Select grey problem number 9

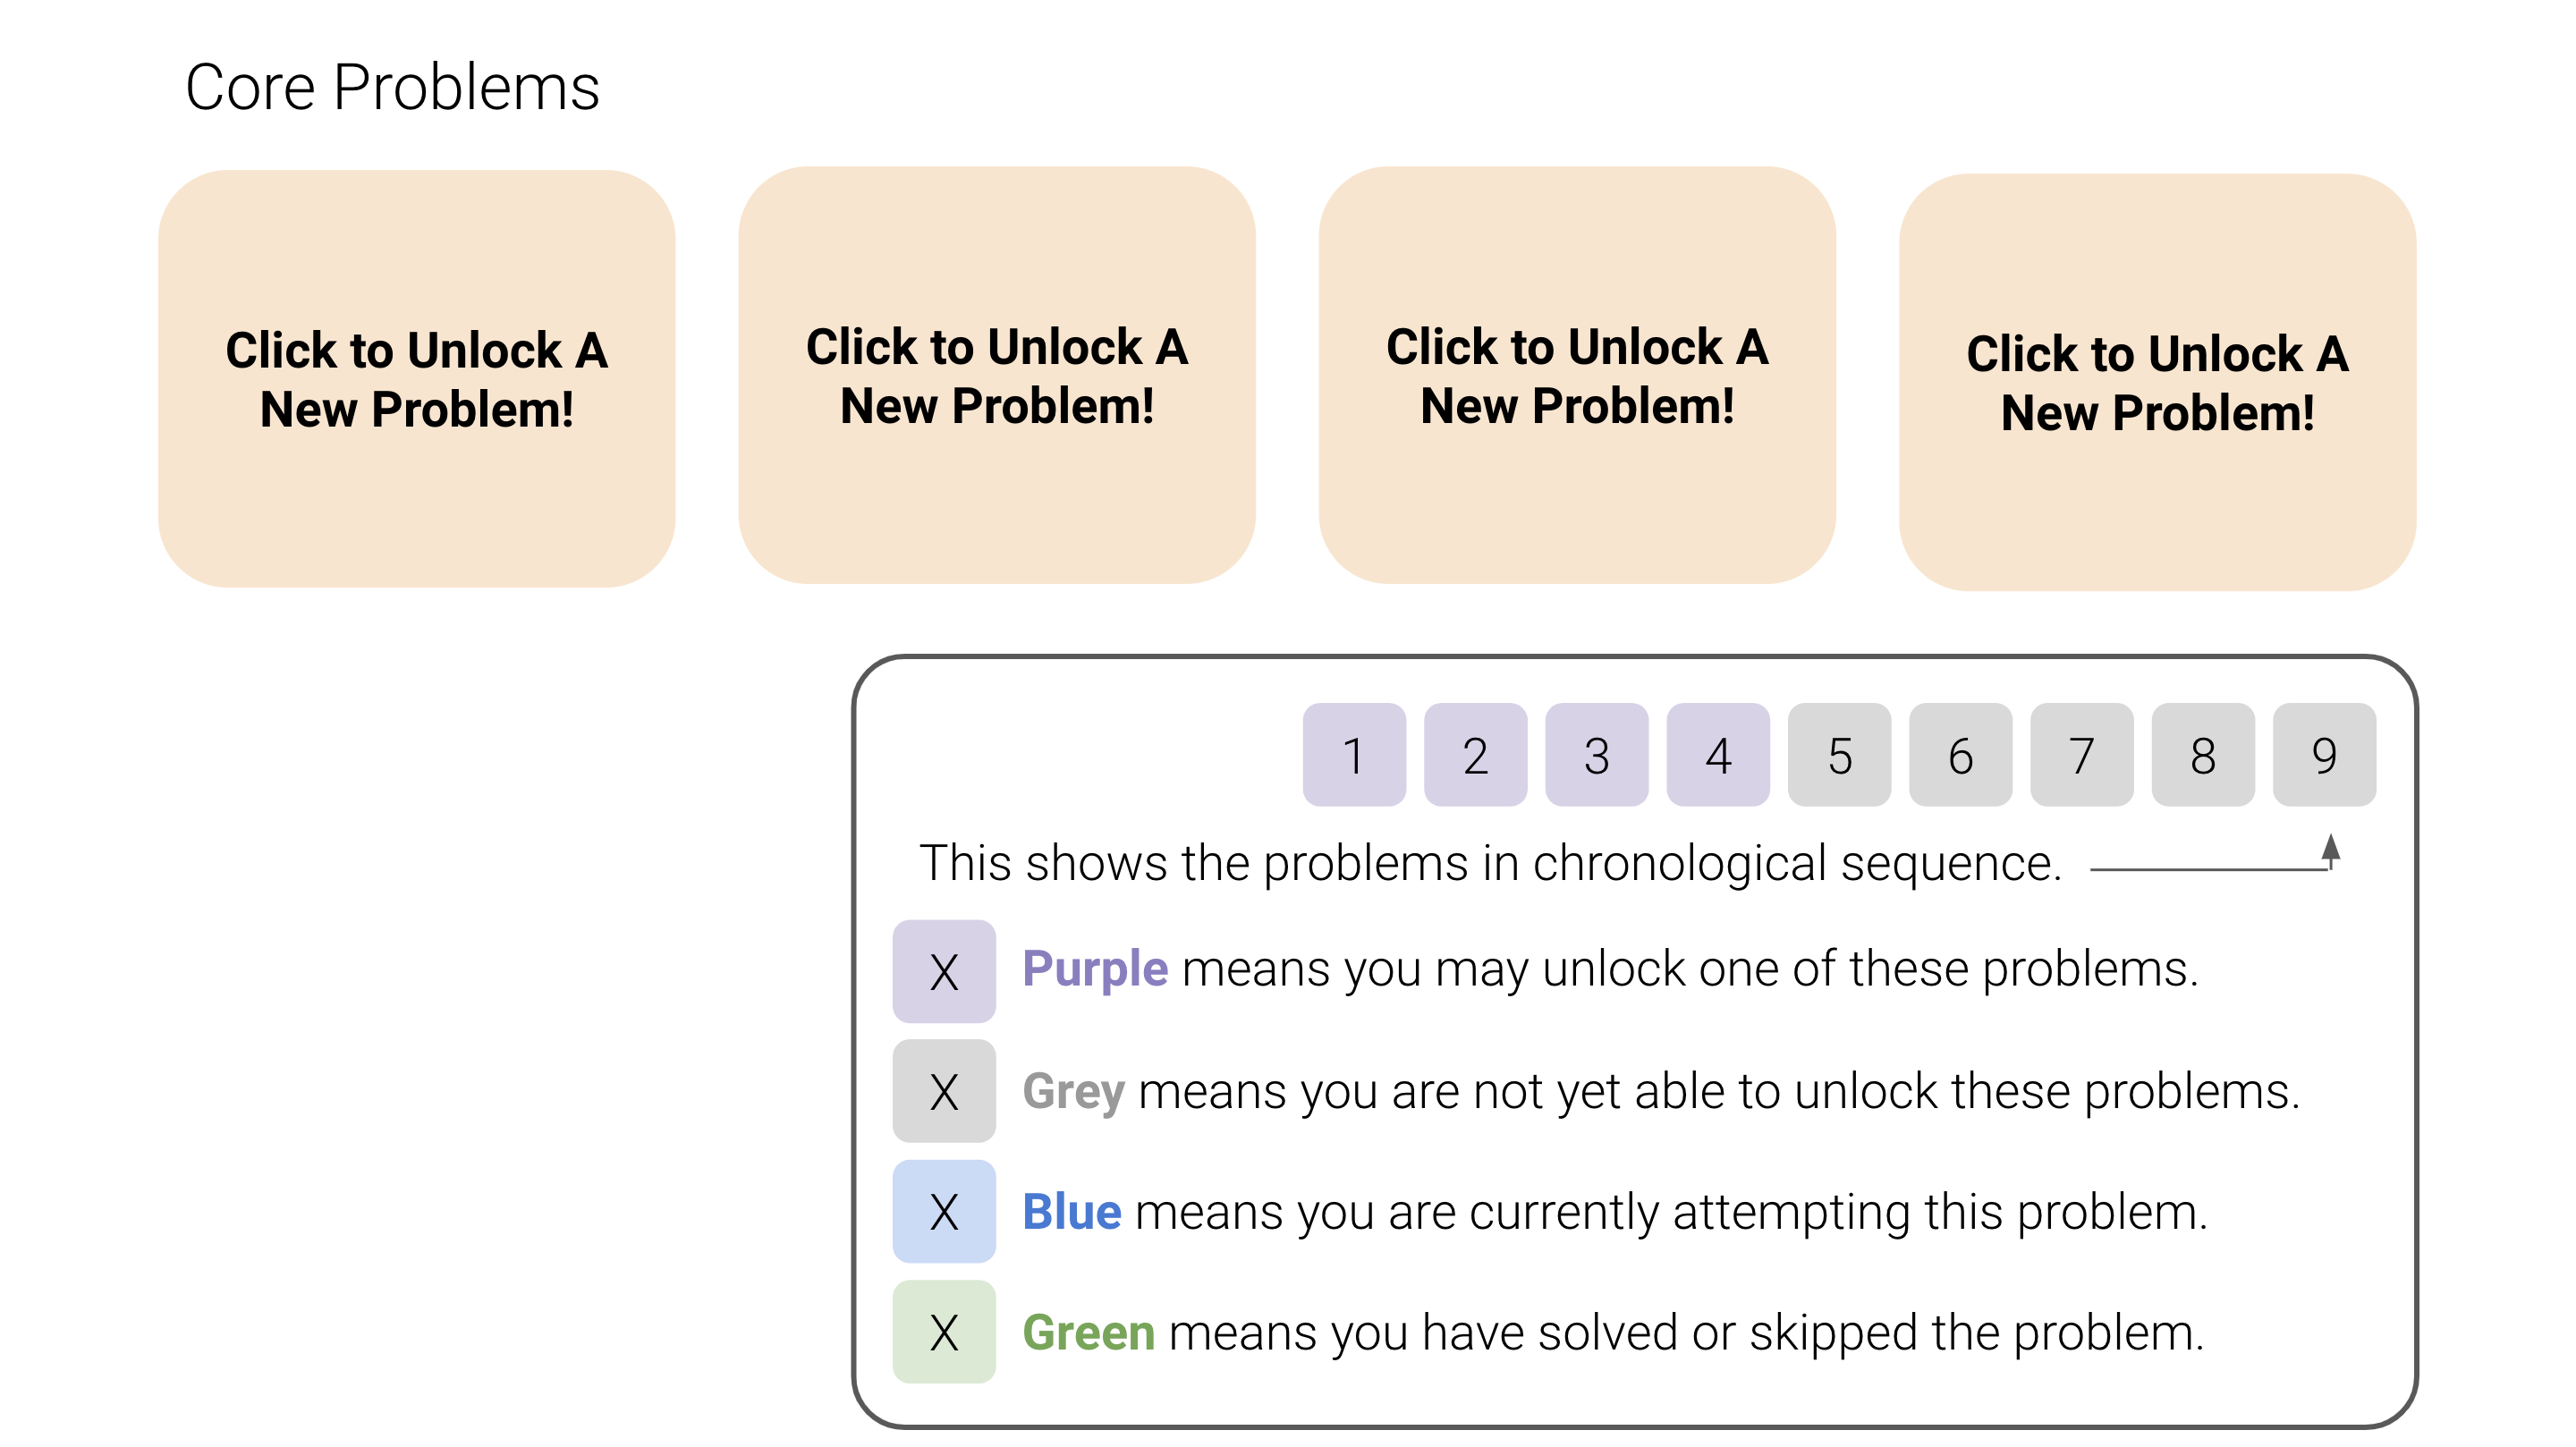pos(2324,755)
